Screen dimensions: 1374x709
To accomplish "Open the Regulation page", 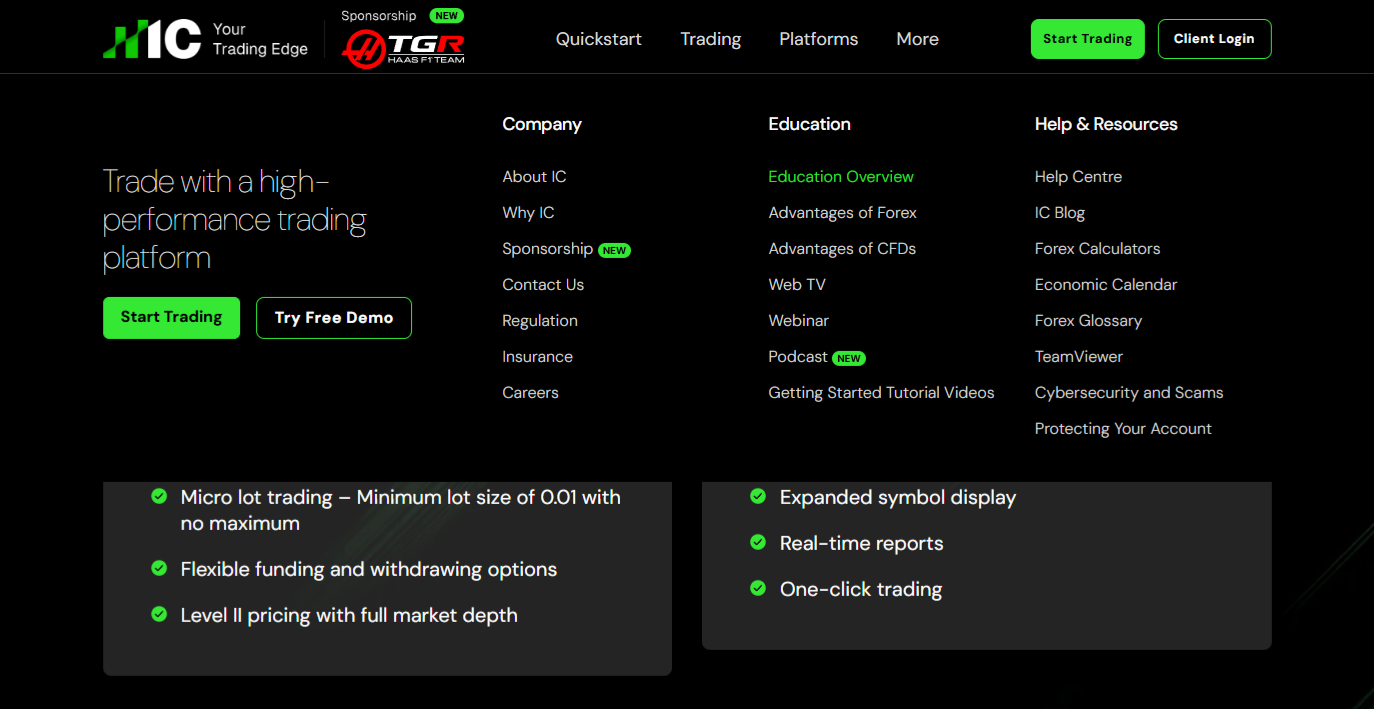I will coord(540,321).
